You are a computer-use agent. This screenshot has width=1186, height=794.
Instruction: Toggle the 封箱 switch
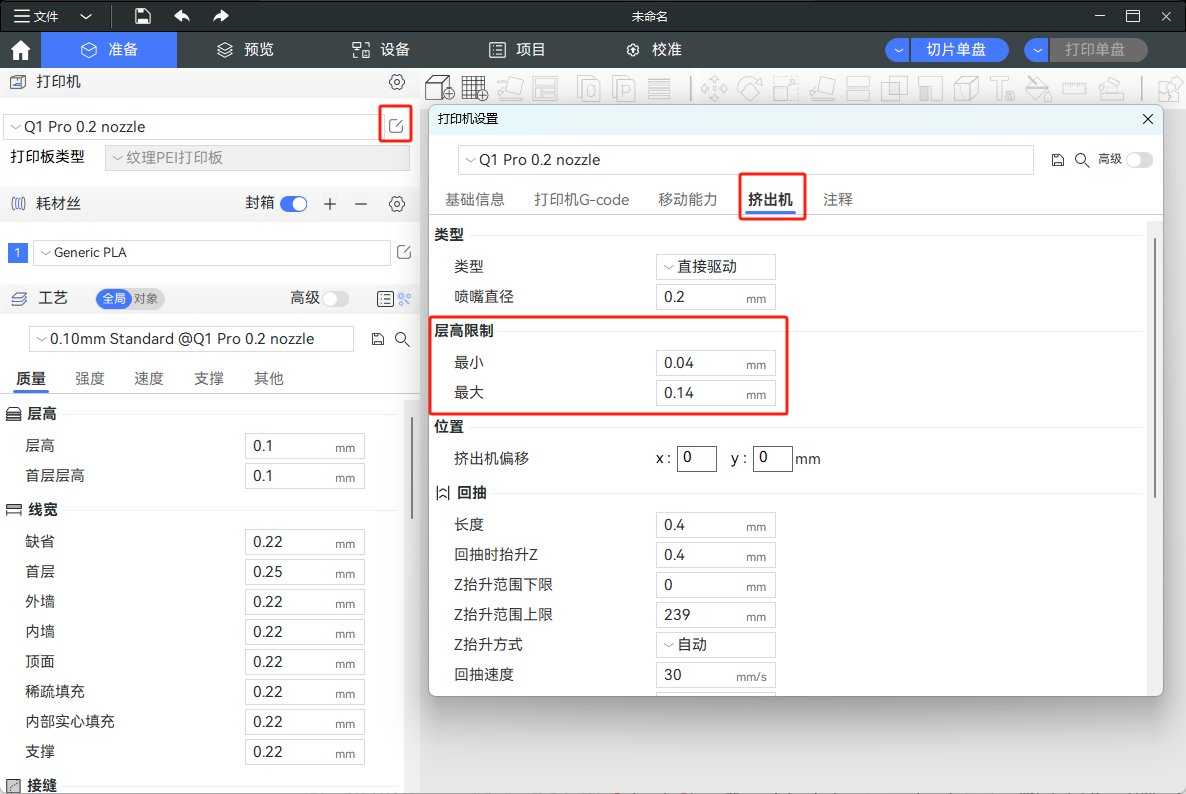[293, 204]
